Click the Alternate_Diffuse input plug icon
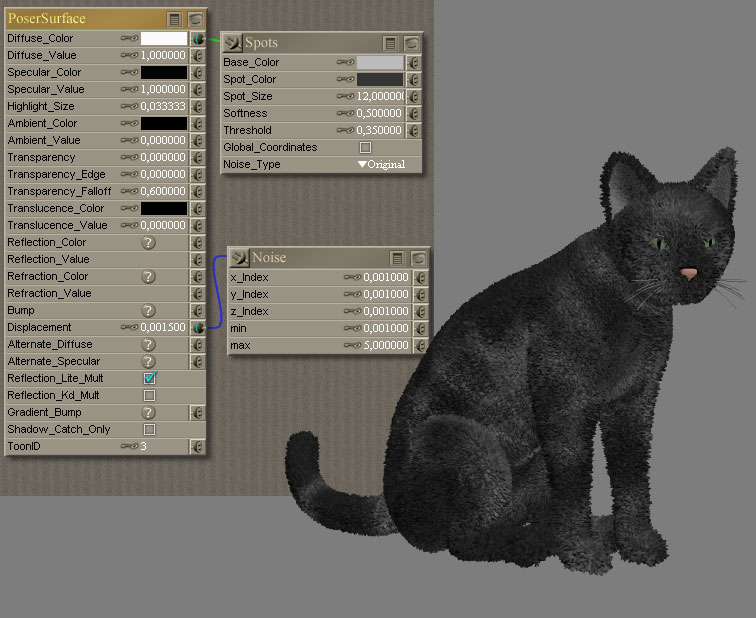 [x=198, y=345]
